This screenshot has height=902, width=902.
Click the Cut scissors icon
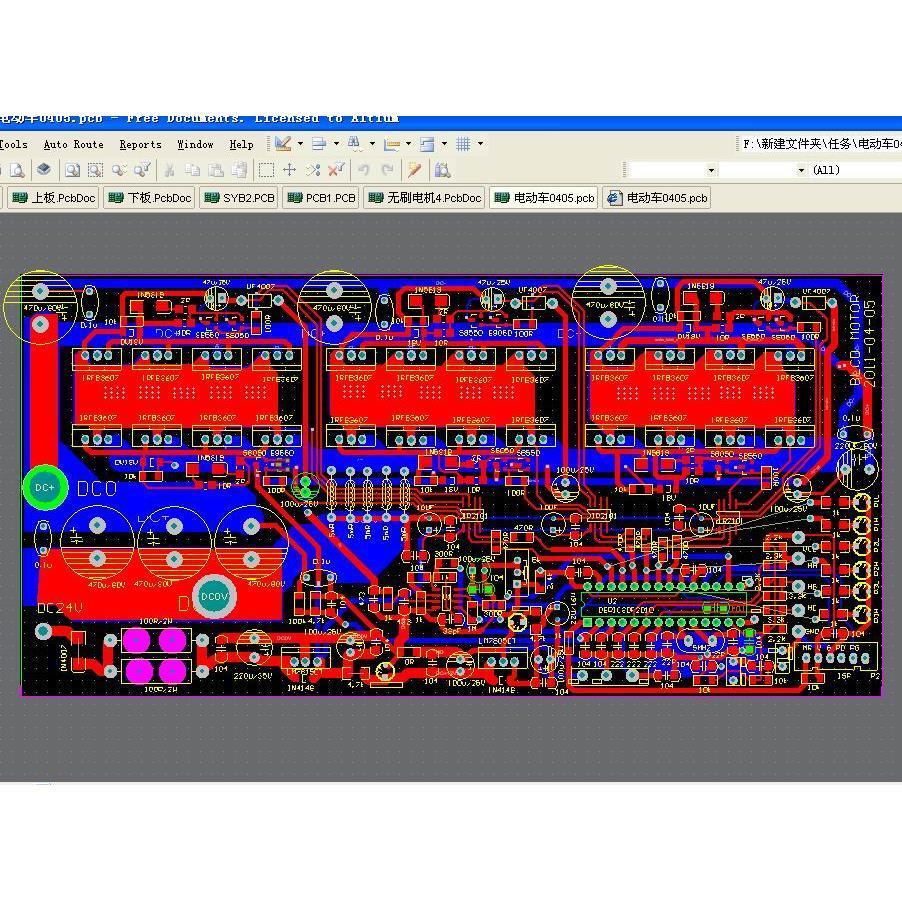click(x=169, y=170)
